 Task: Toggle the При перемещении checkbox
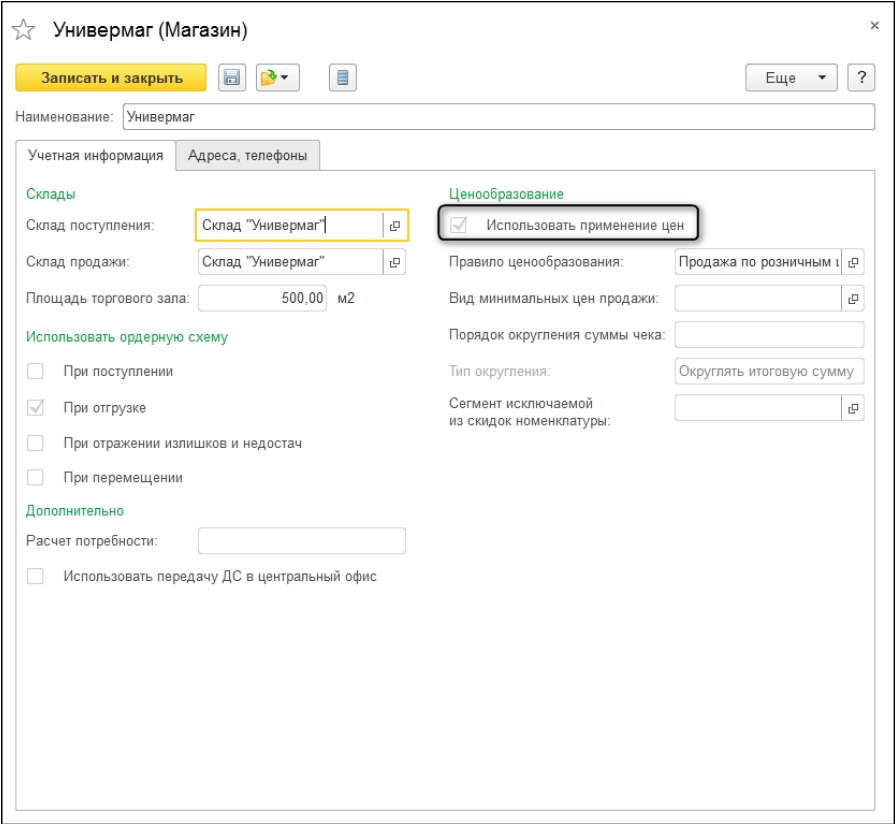(x=36, y=478)
